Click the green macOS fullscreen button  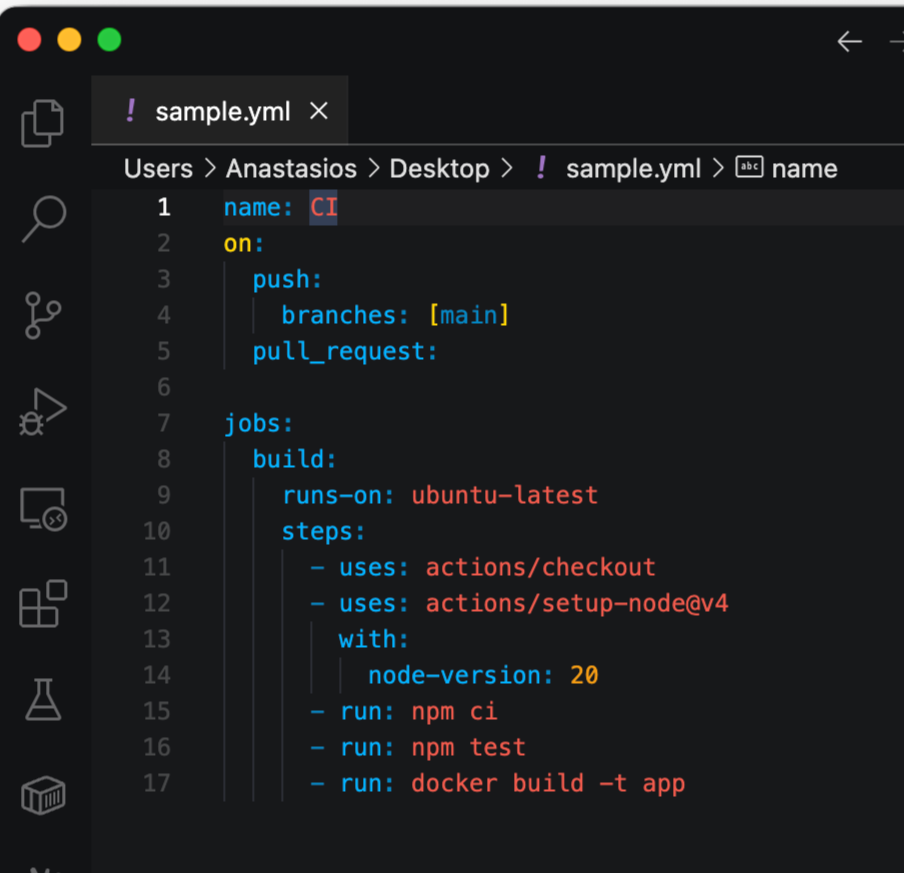click(x=109, y=40)
